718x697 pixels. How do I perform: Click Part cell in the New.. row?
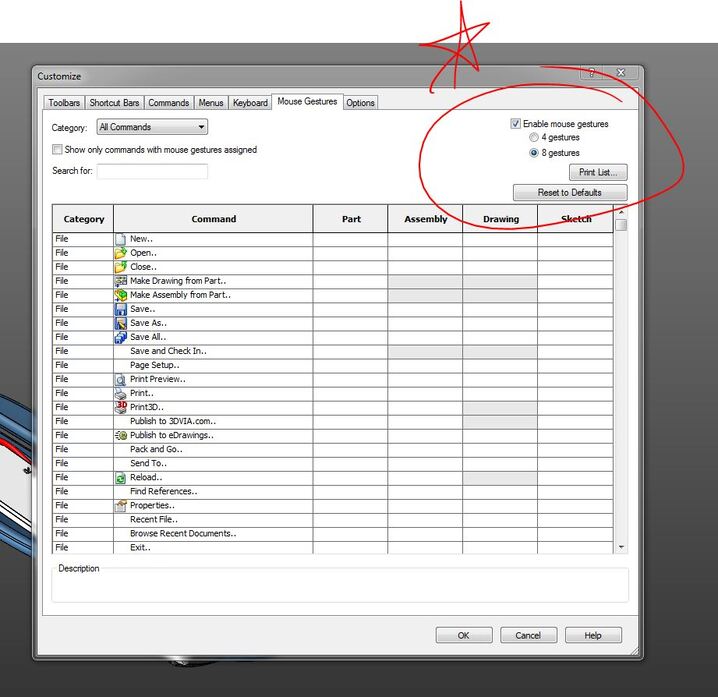click(x=351, y=239)
